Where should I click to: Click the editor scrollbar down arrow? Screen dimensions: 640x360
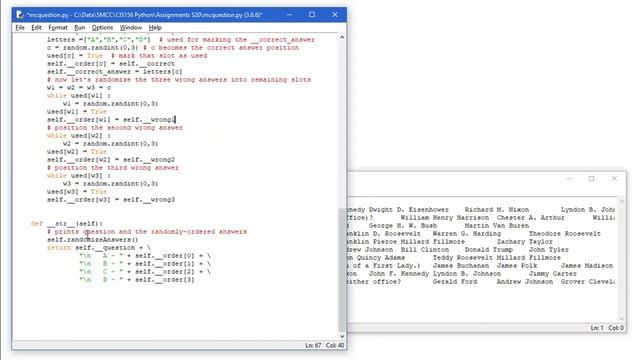point(342,336)
